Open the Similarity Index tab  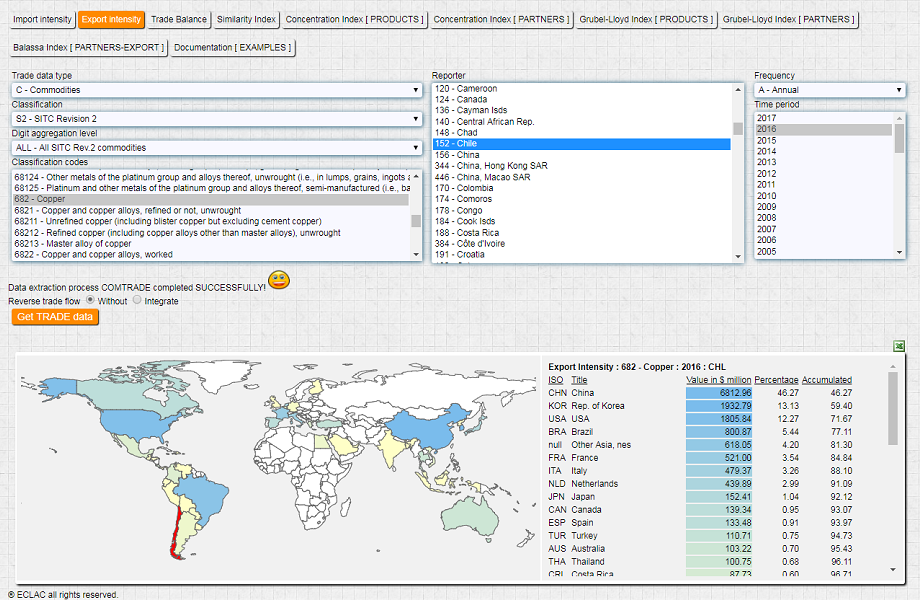click(246, 19)
